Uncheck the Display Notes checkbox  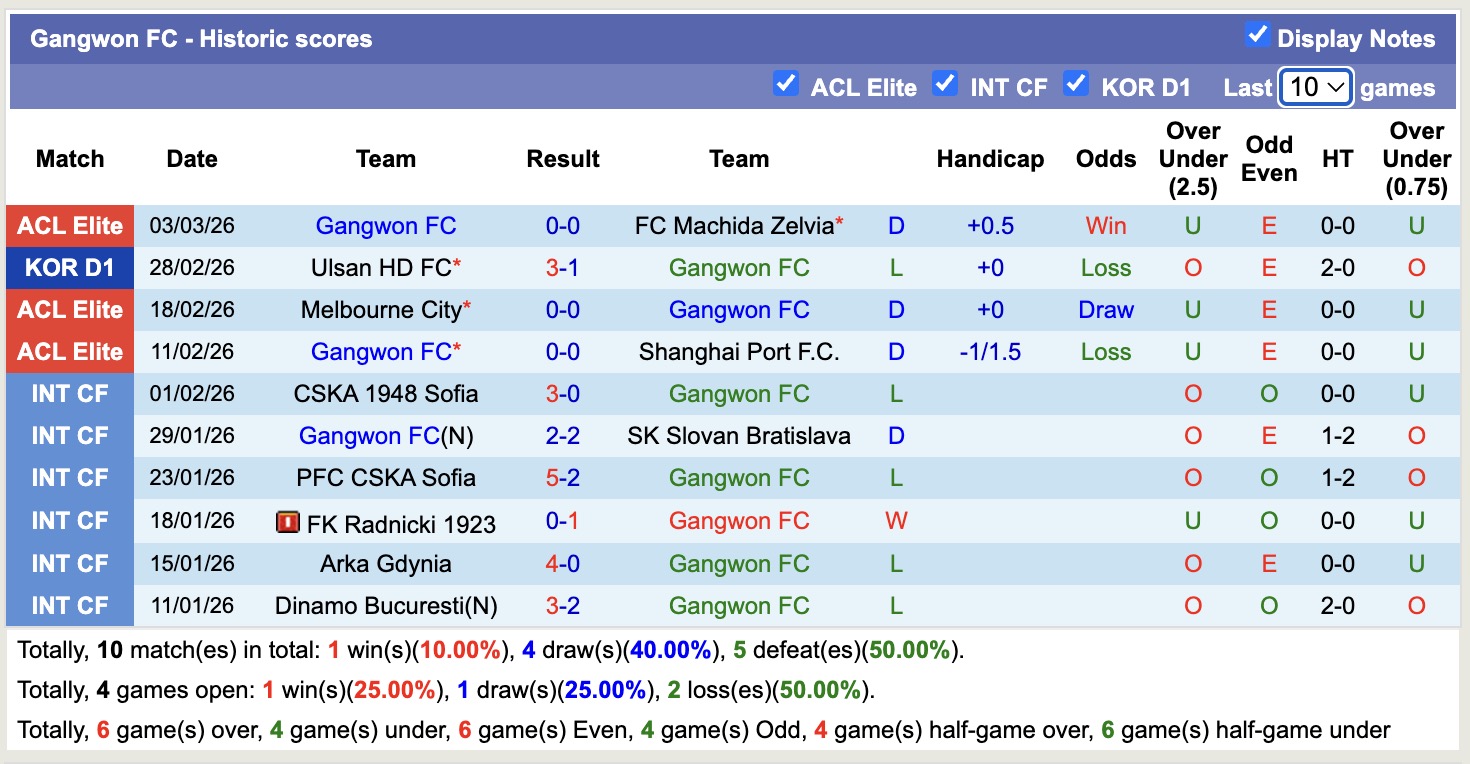pos(1256,33)
